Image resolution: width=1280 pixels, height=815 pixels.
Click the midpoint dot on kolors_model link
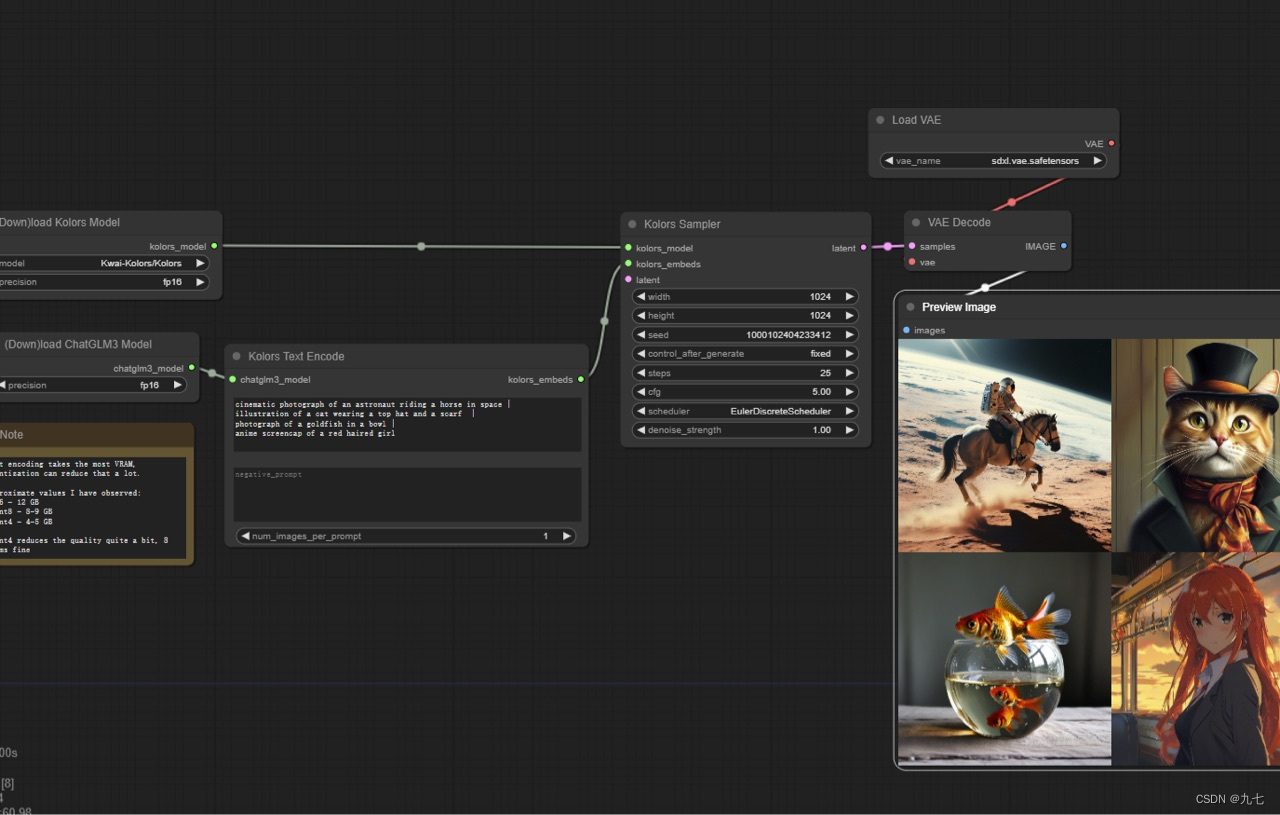click(421, 246)
